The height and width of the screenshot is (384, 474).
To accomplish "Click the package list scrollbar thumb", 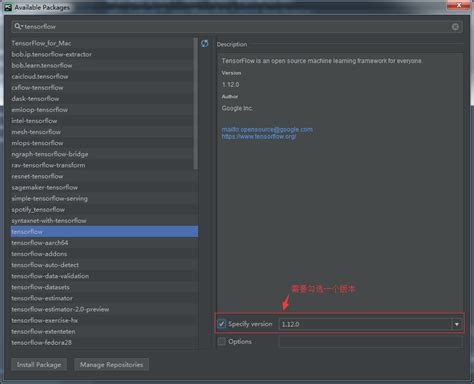I will coord(196,103).
